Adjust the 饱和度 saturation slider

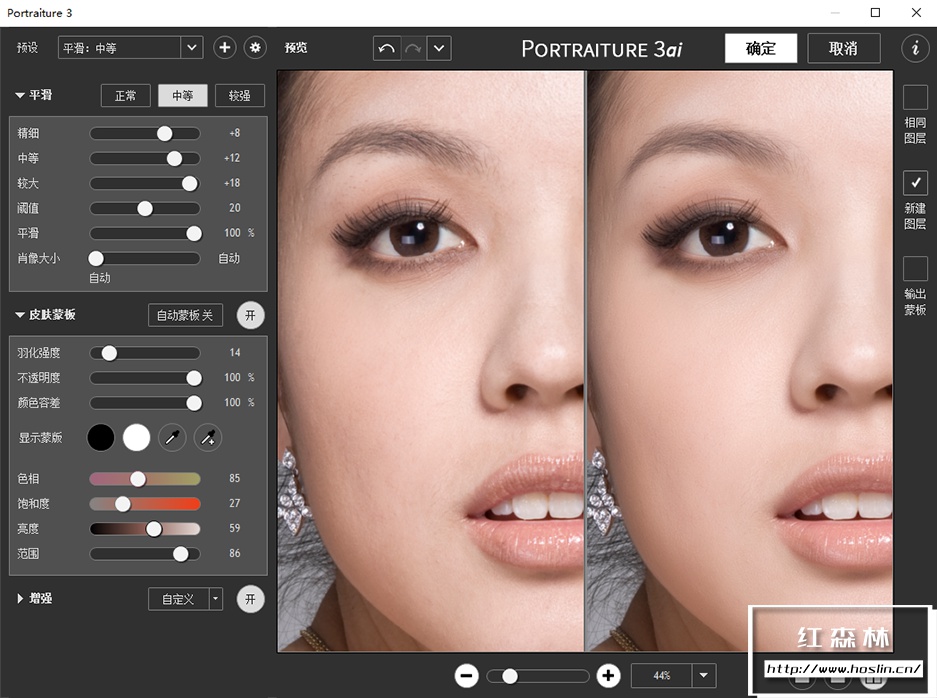[145, 504]
